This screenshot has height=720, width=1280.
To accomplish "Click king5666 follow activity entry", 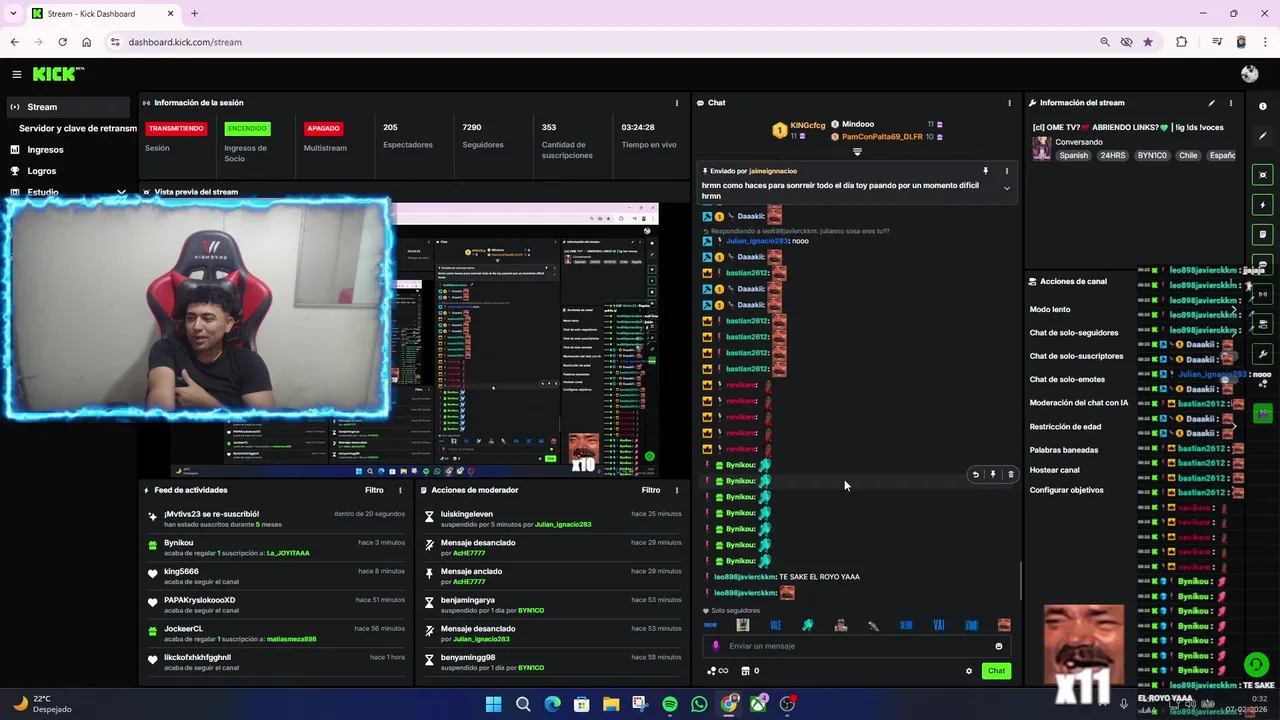I will pos(276,576).
